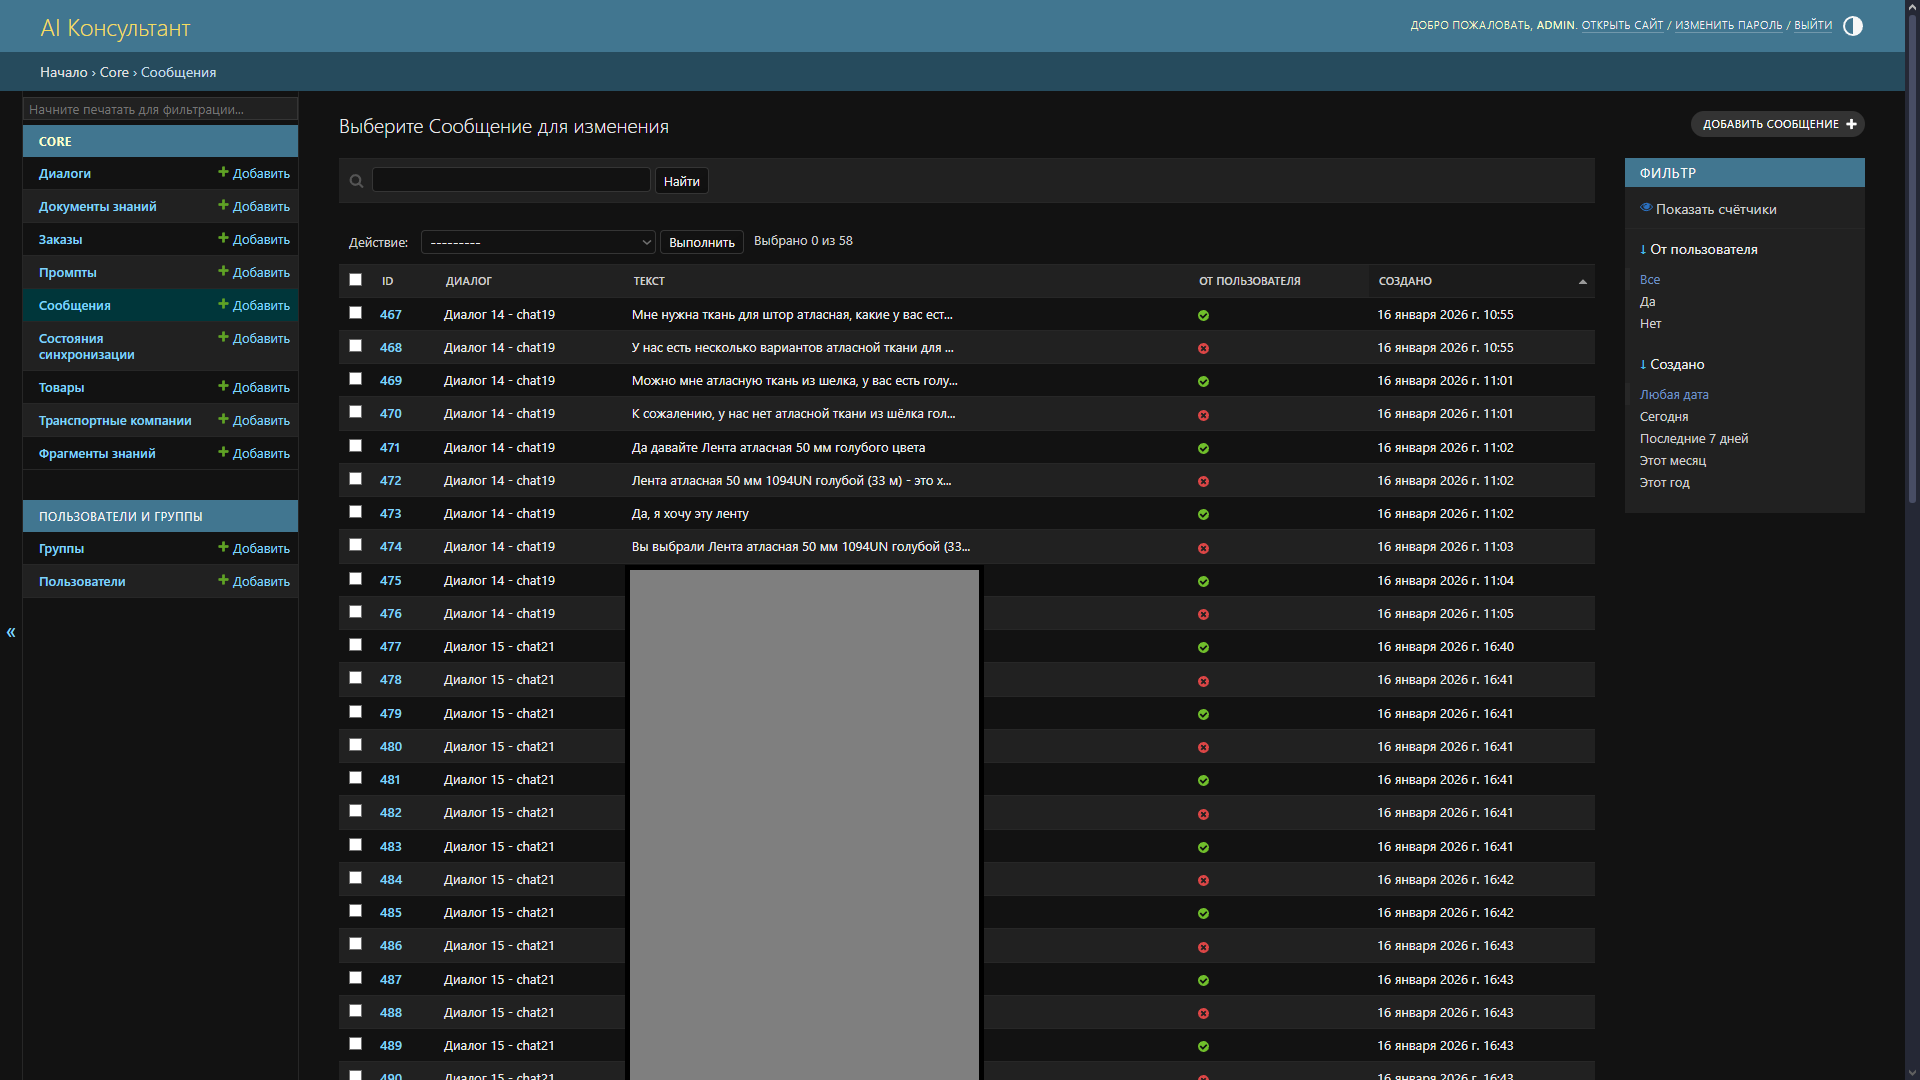Screen dimensions: 1920x1080
Task: Open Товары in the sidebar menu
Action: click(62, 388)
